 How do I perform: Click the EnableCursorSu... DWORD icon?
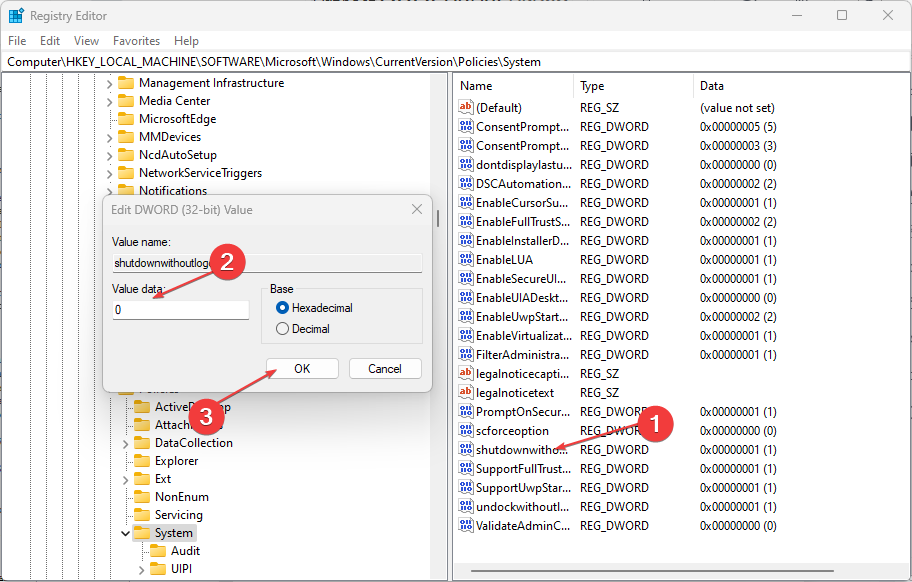point(465,202)
